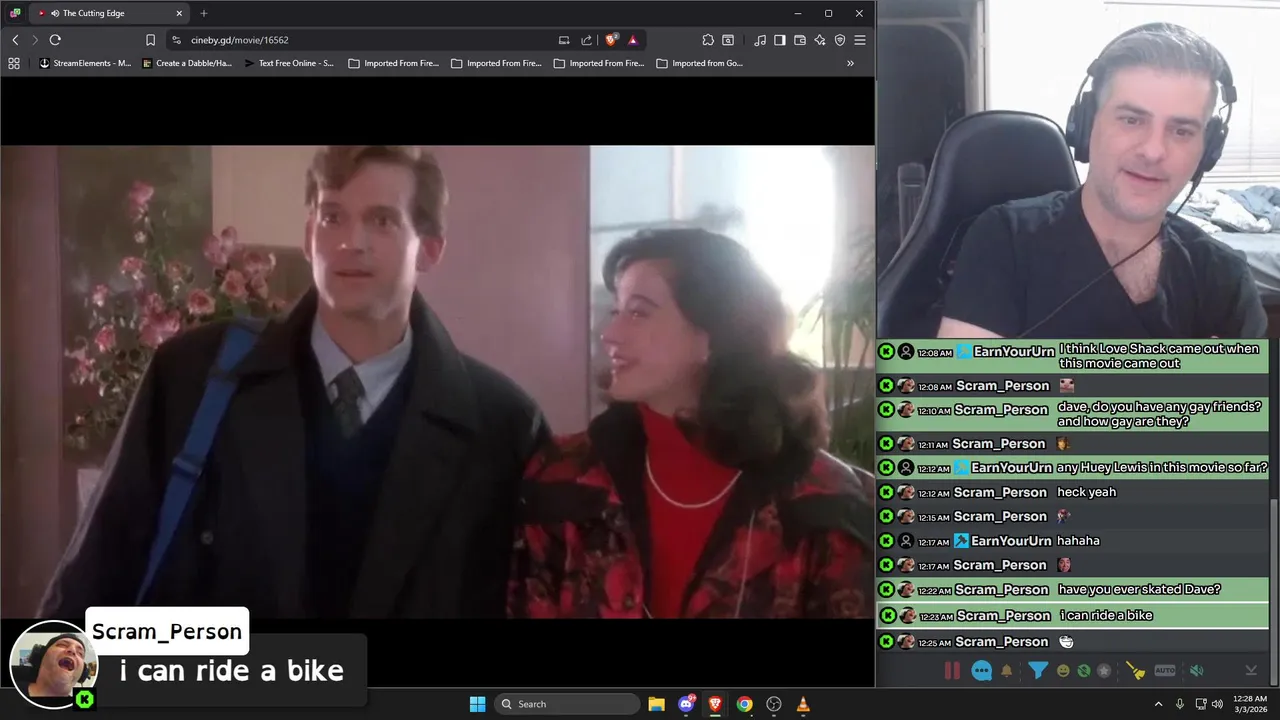This screenshot has height=720, width=1280.
Task: Open a new browser tab
Action: pos(204,13)
